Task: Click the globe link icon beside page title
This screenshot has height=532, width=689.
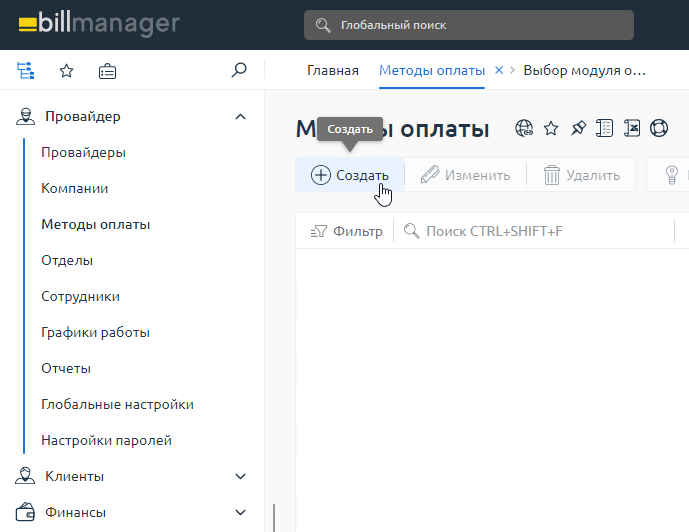Action: click(x=524, y=128)
